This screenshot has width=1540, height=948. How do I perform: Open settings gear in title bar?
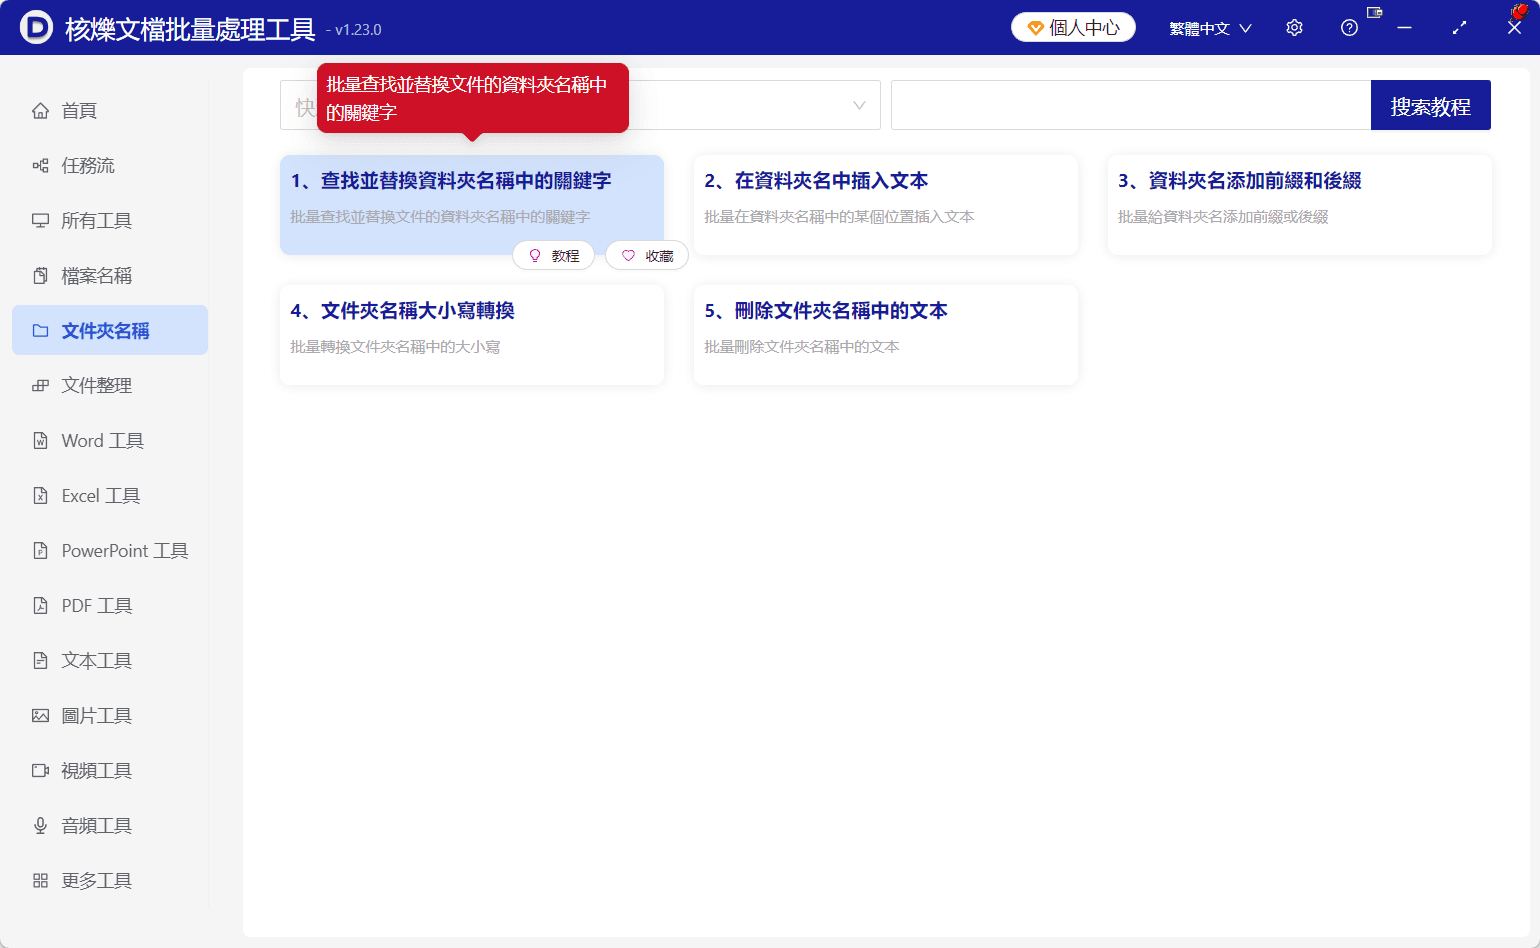coord(1294,28)
